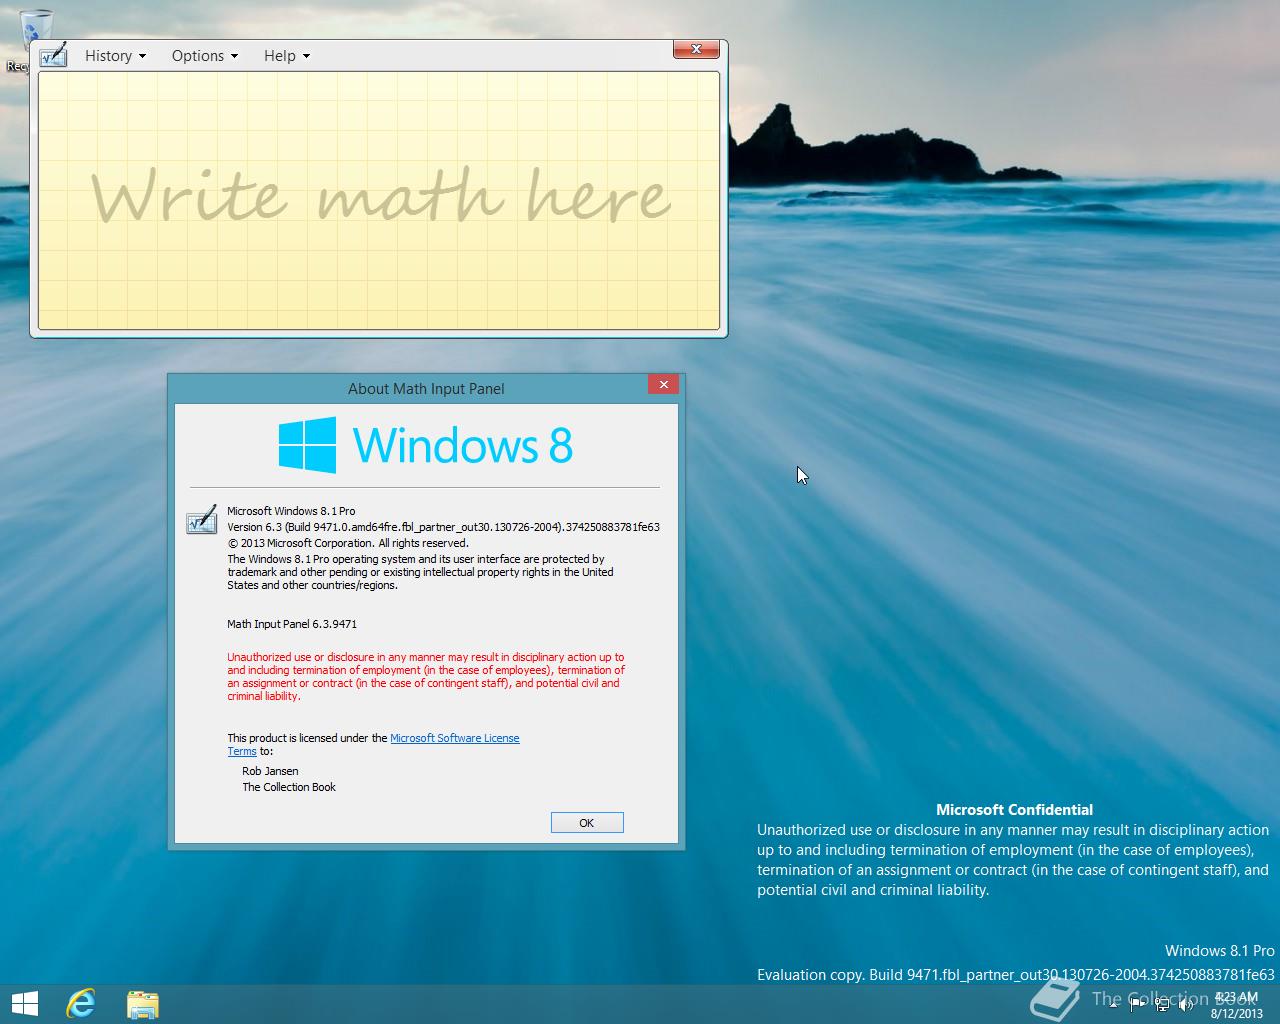Click the Math Input Panel icon in About dialog
This screenshot has width=1280, height=1024.
click(x=201, y=520)
